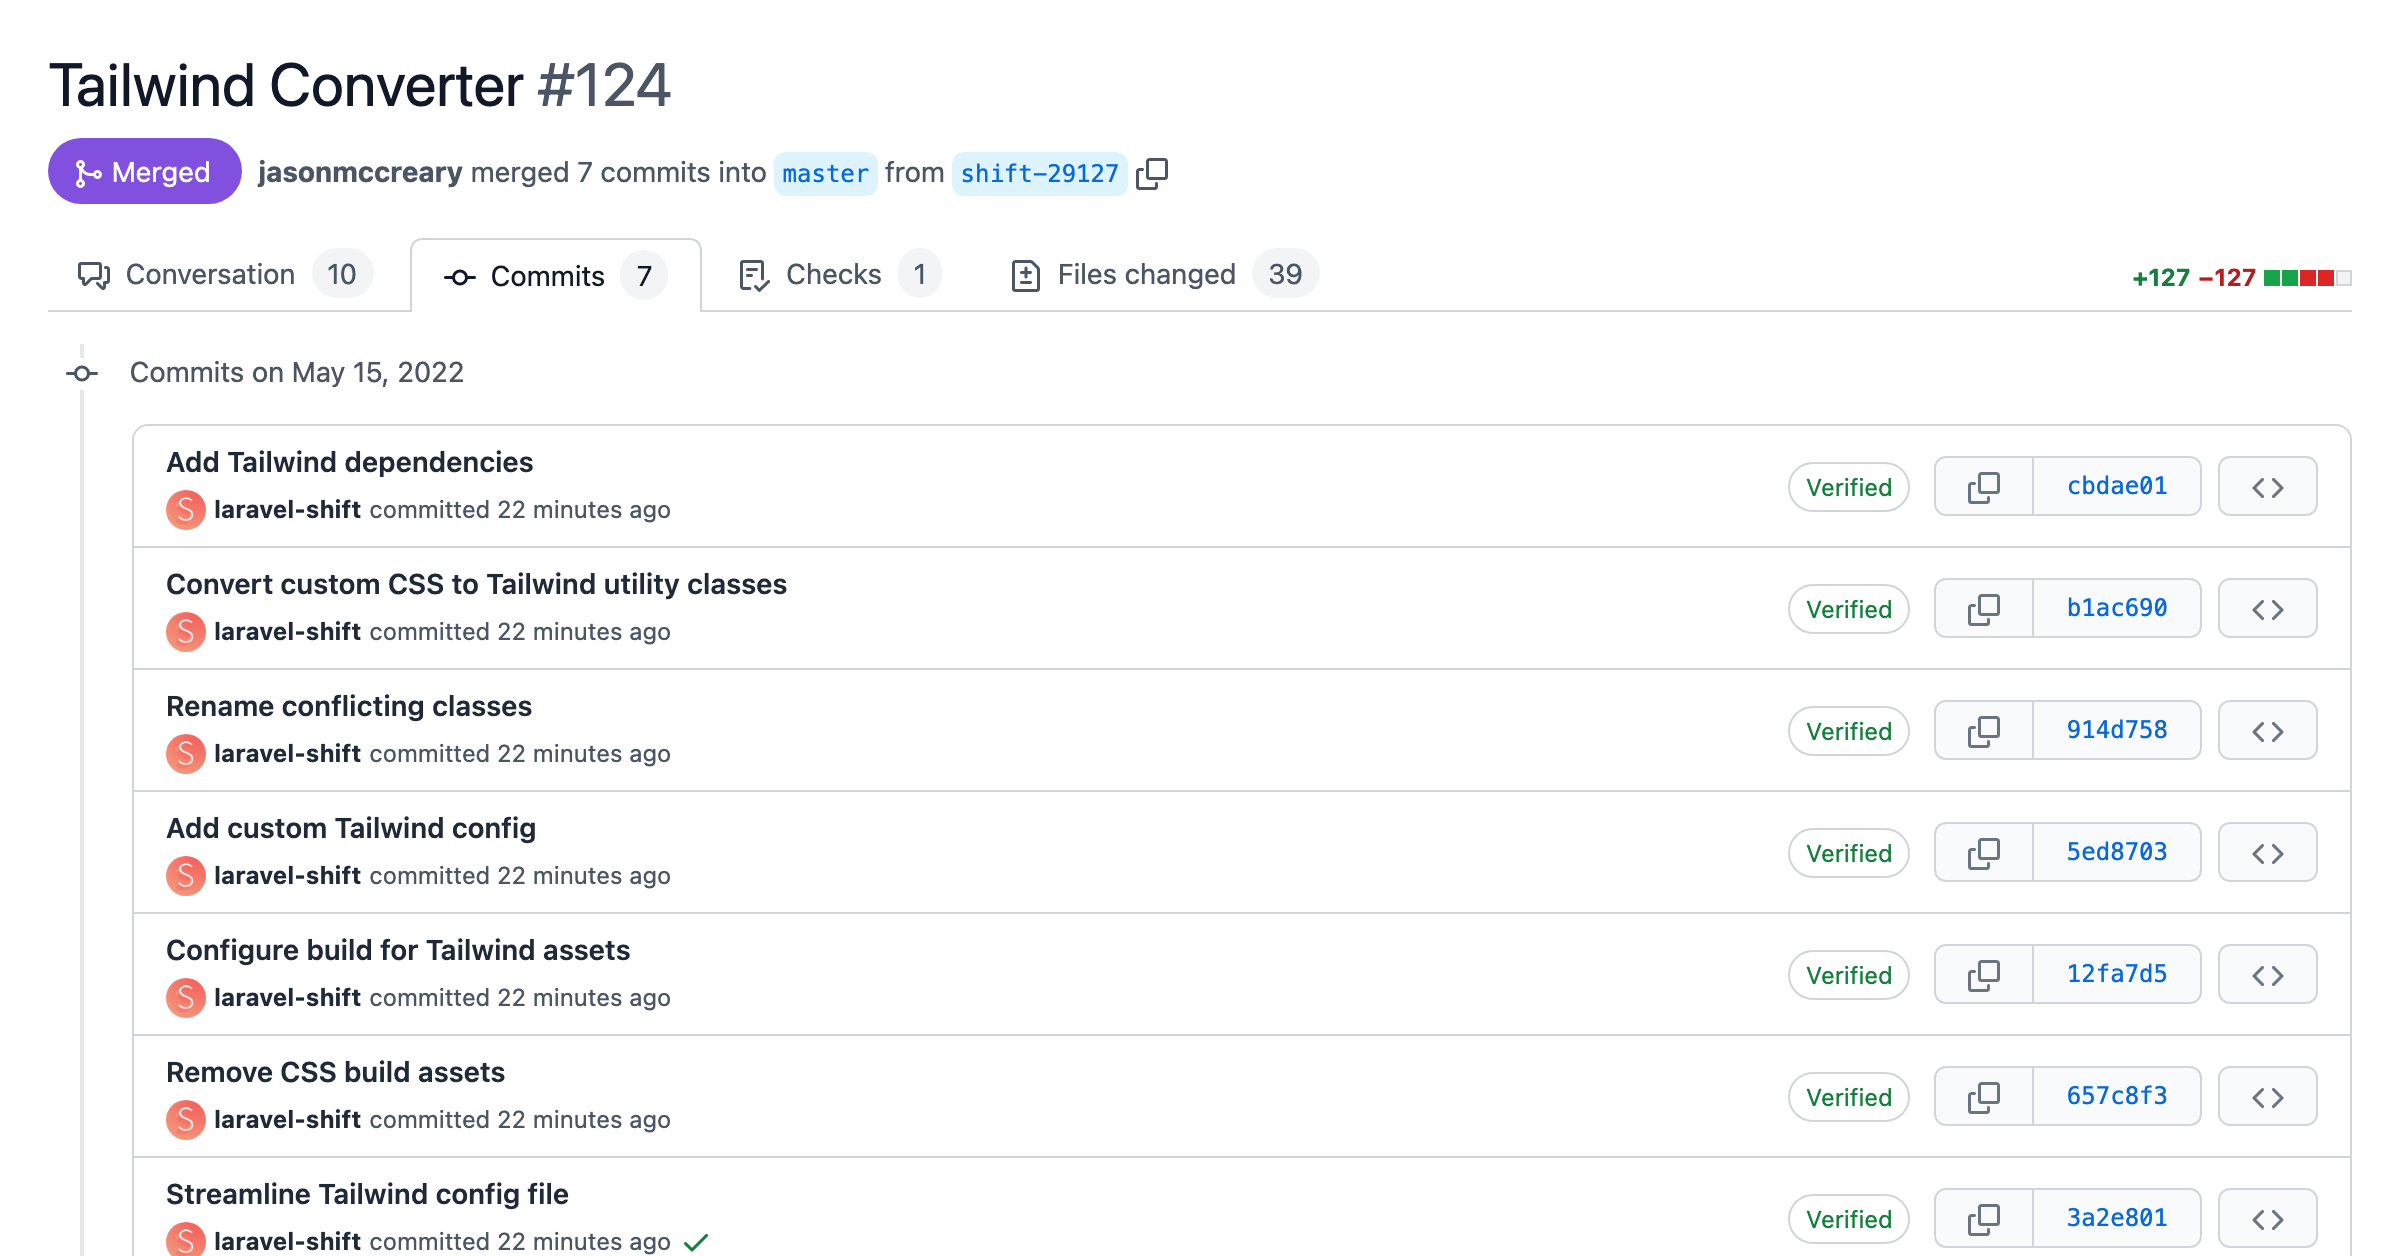The height and width of the screenshot is (1256, 2400).
Task: Open 'Convert custom CSS to Tailwind utility classes'
Action: pos(476,584)
